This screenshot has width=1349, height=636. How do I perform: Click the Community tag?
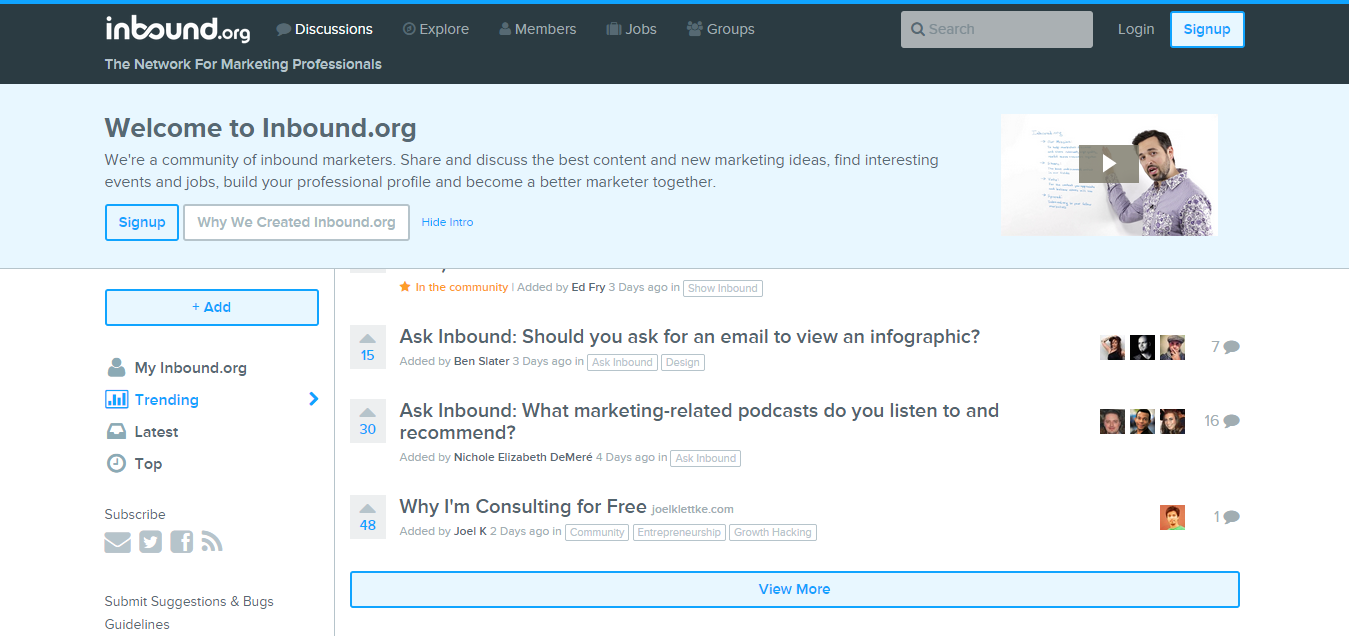pos(597,532)
